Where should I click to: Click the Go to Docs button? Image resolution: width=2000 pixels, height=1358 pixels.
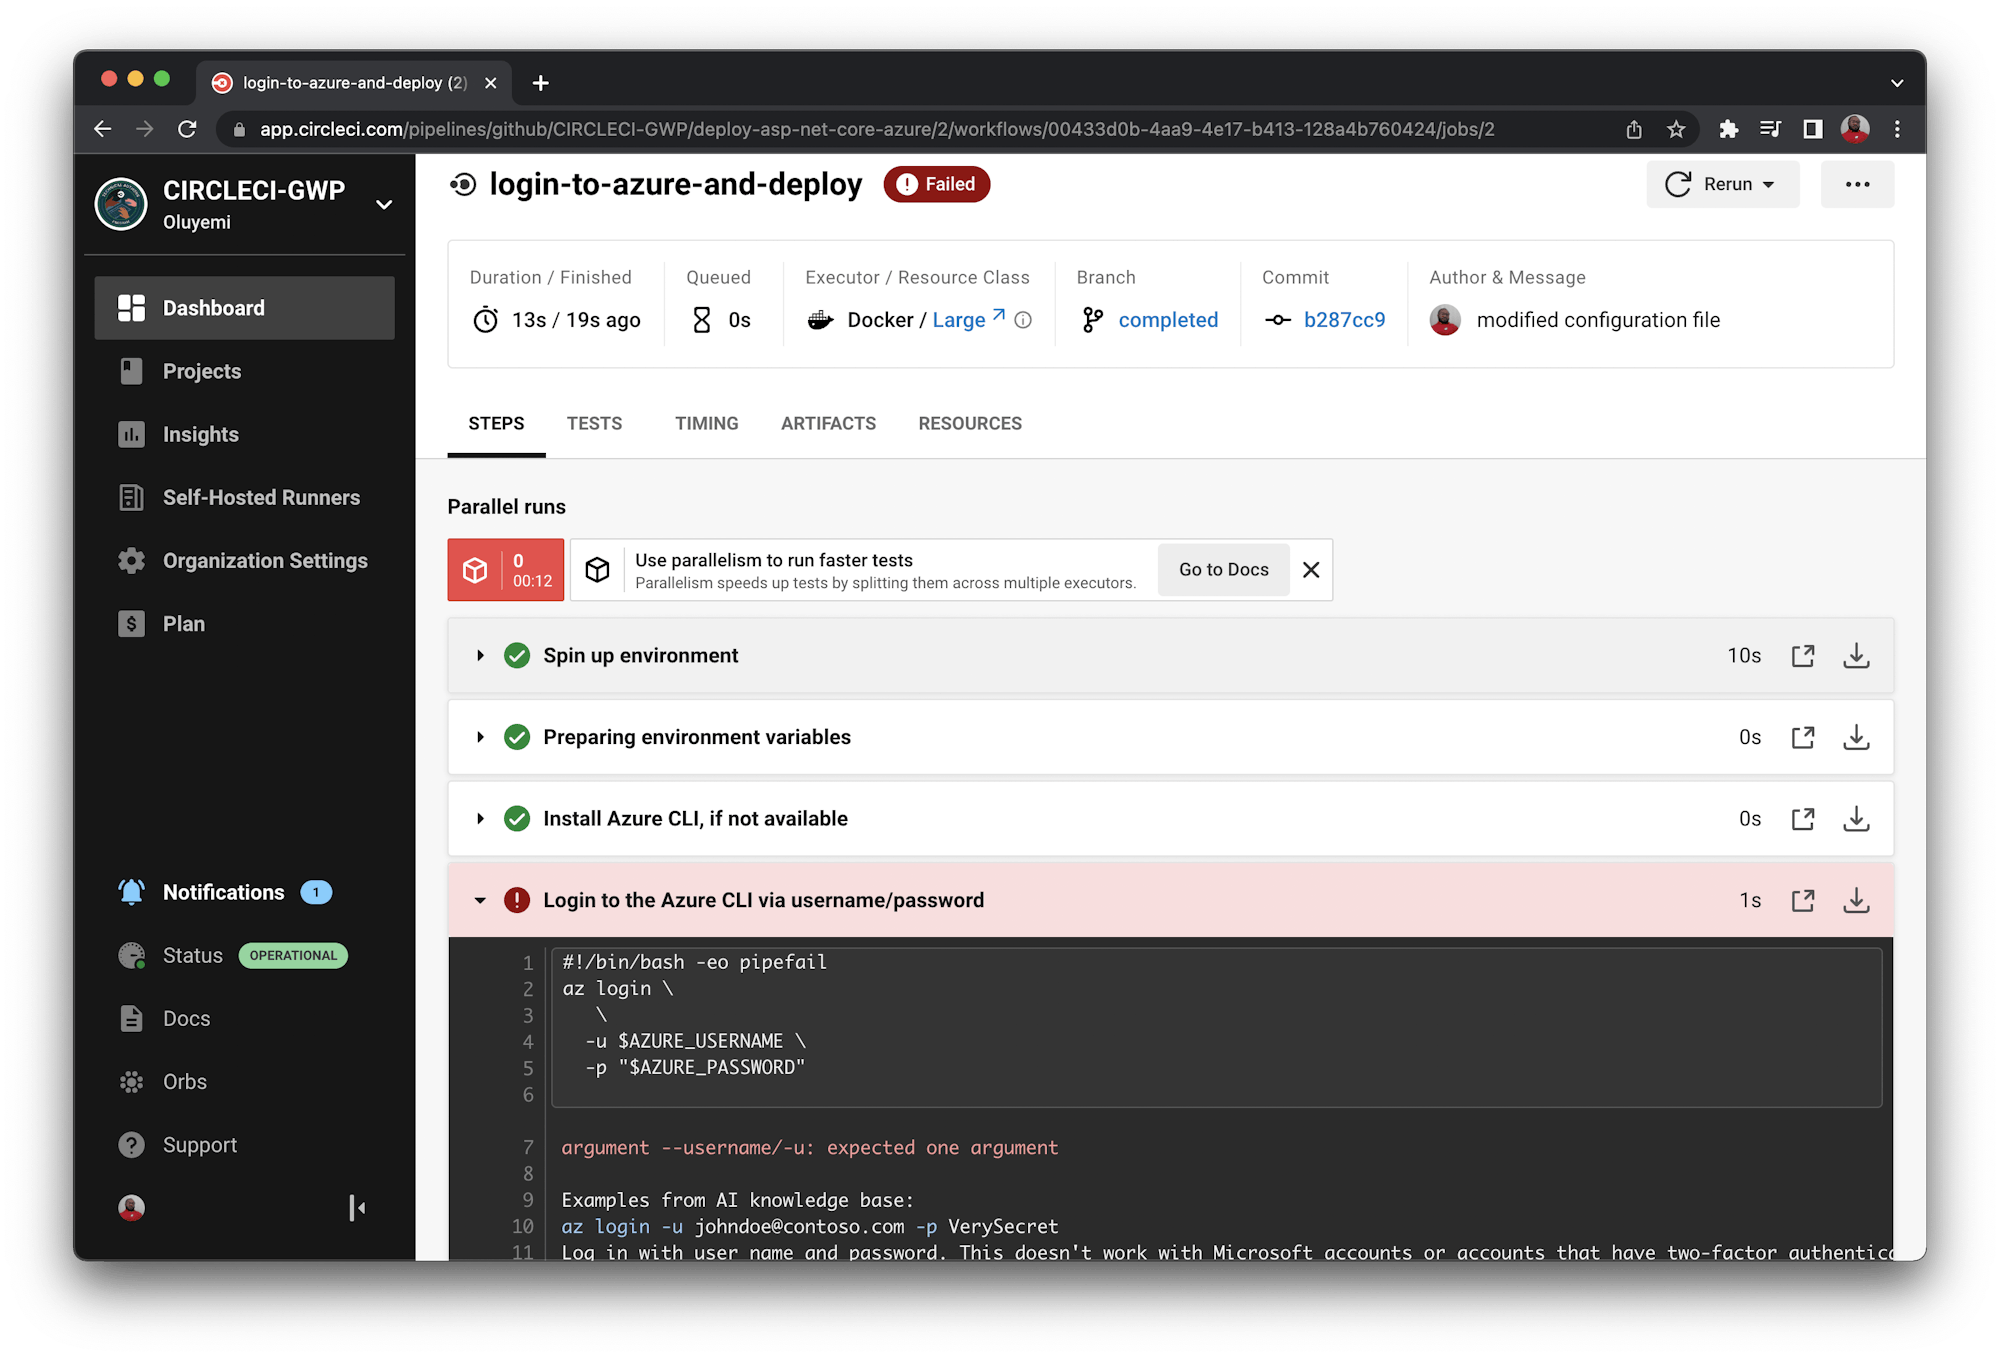click(1223, 570)
